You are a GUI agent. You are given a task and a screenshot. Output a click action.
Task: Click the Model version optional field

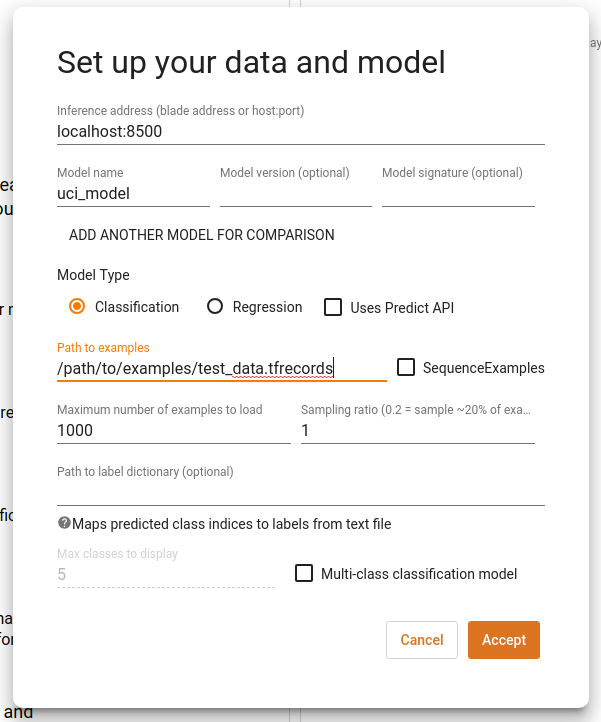(x=296, y=194)
